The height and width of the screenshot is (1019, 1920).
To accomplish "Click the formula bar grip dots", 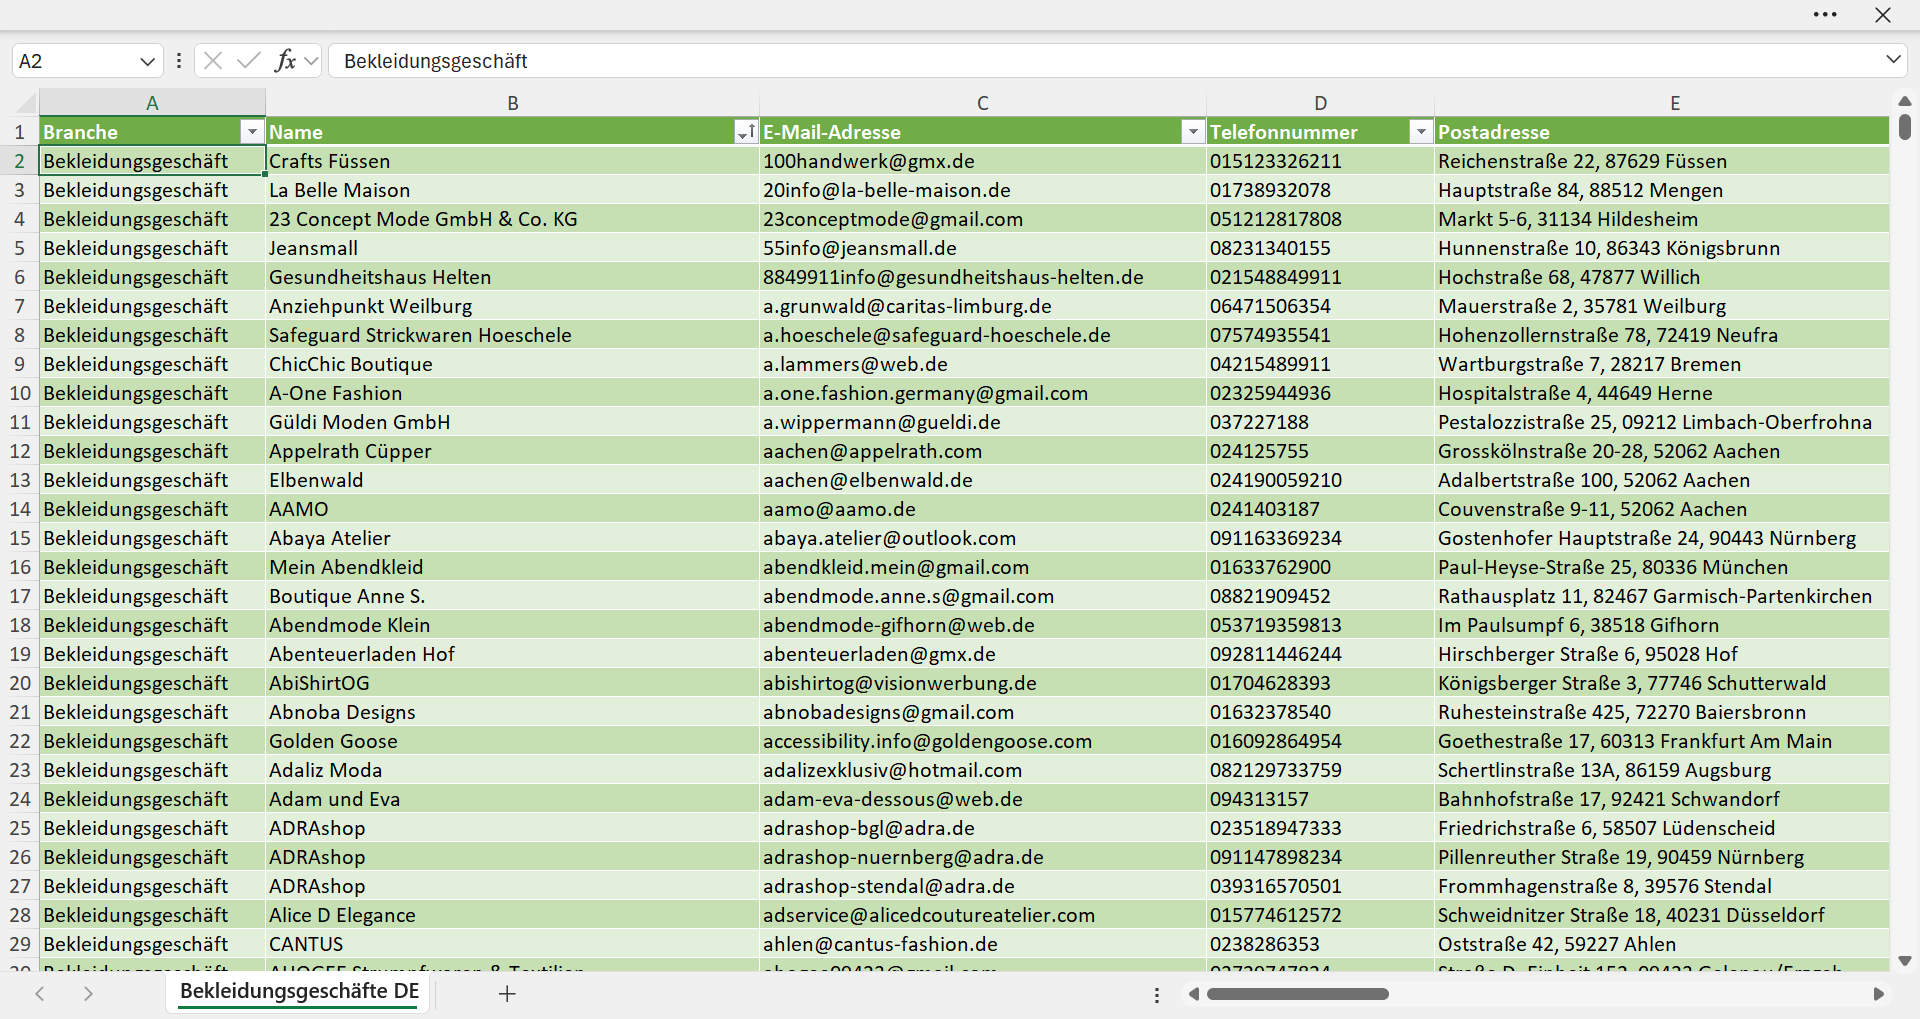I will point(179,61).
